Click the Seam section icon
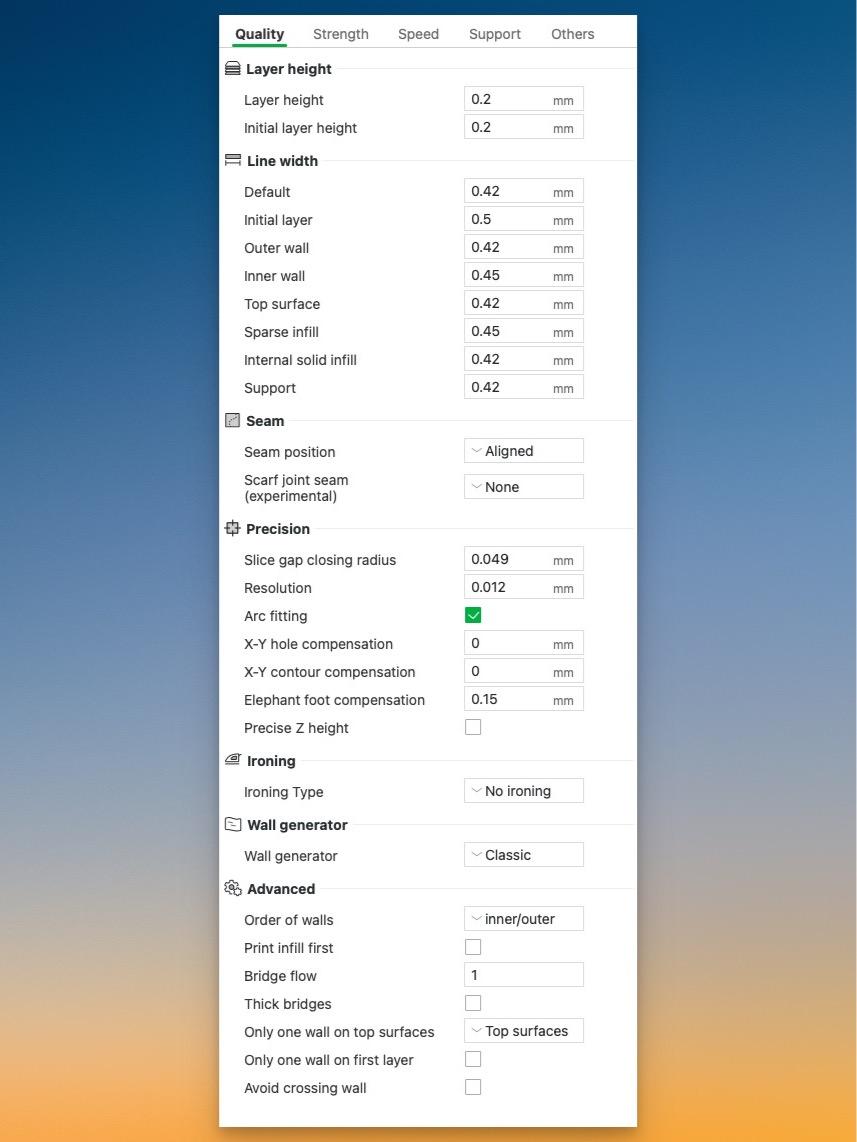Image resolution: width=857 pixels, height=1142 pixels. click(x=232, y=420)
